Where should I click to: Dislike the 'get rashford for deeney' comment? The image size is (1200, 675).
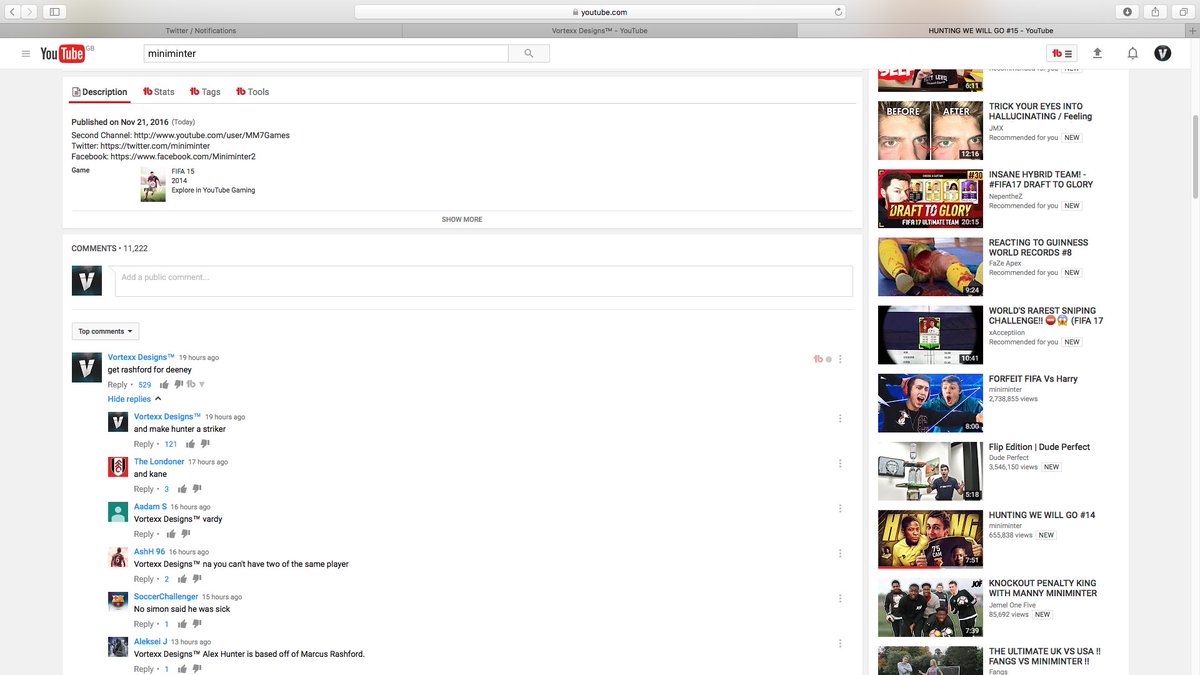point(179,385)
